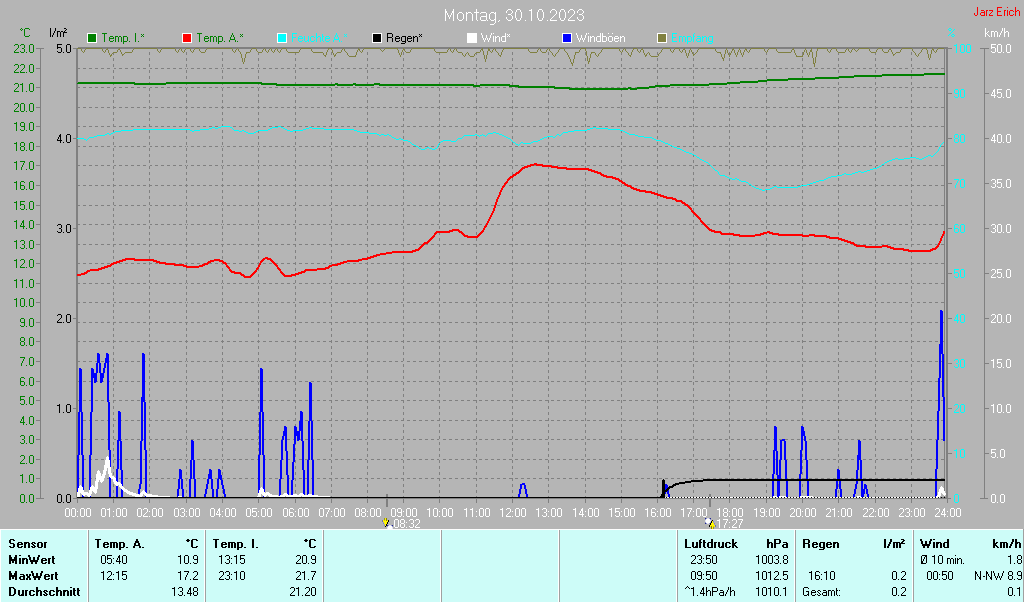The image size is (1024, 602).
Task: Click the 'MaxWert' row label
Action: pos(33,577)
